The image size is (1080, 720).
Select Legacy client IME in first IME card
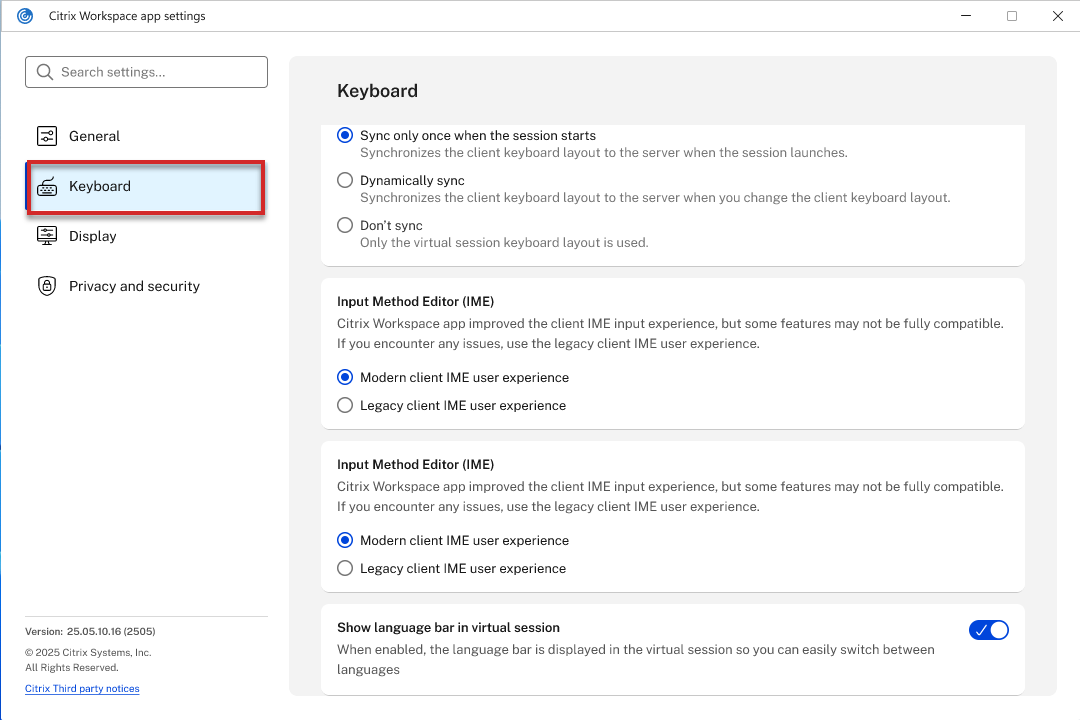tap(345, 405)
